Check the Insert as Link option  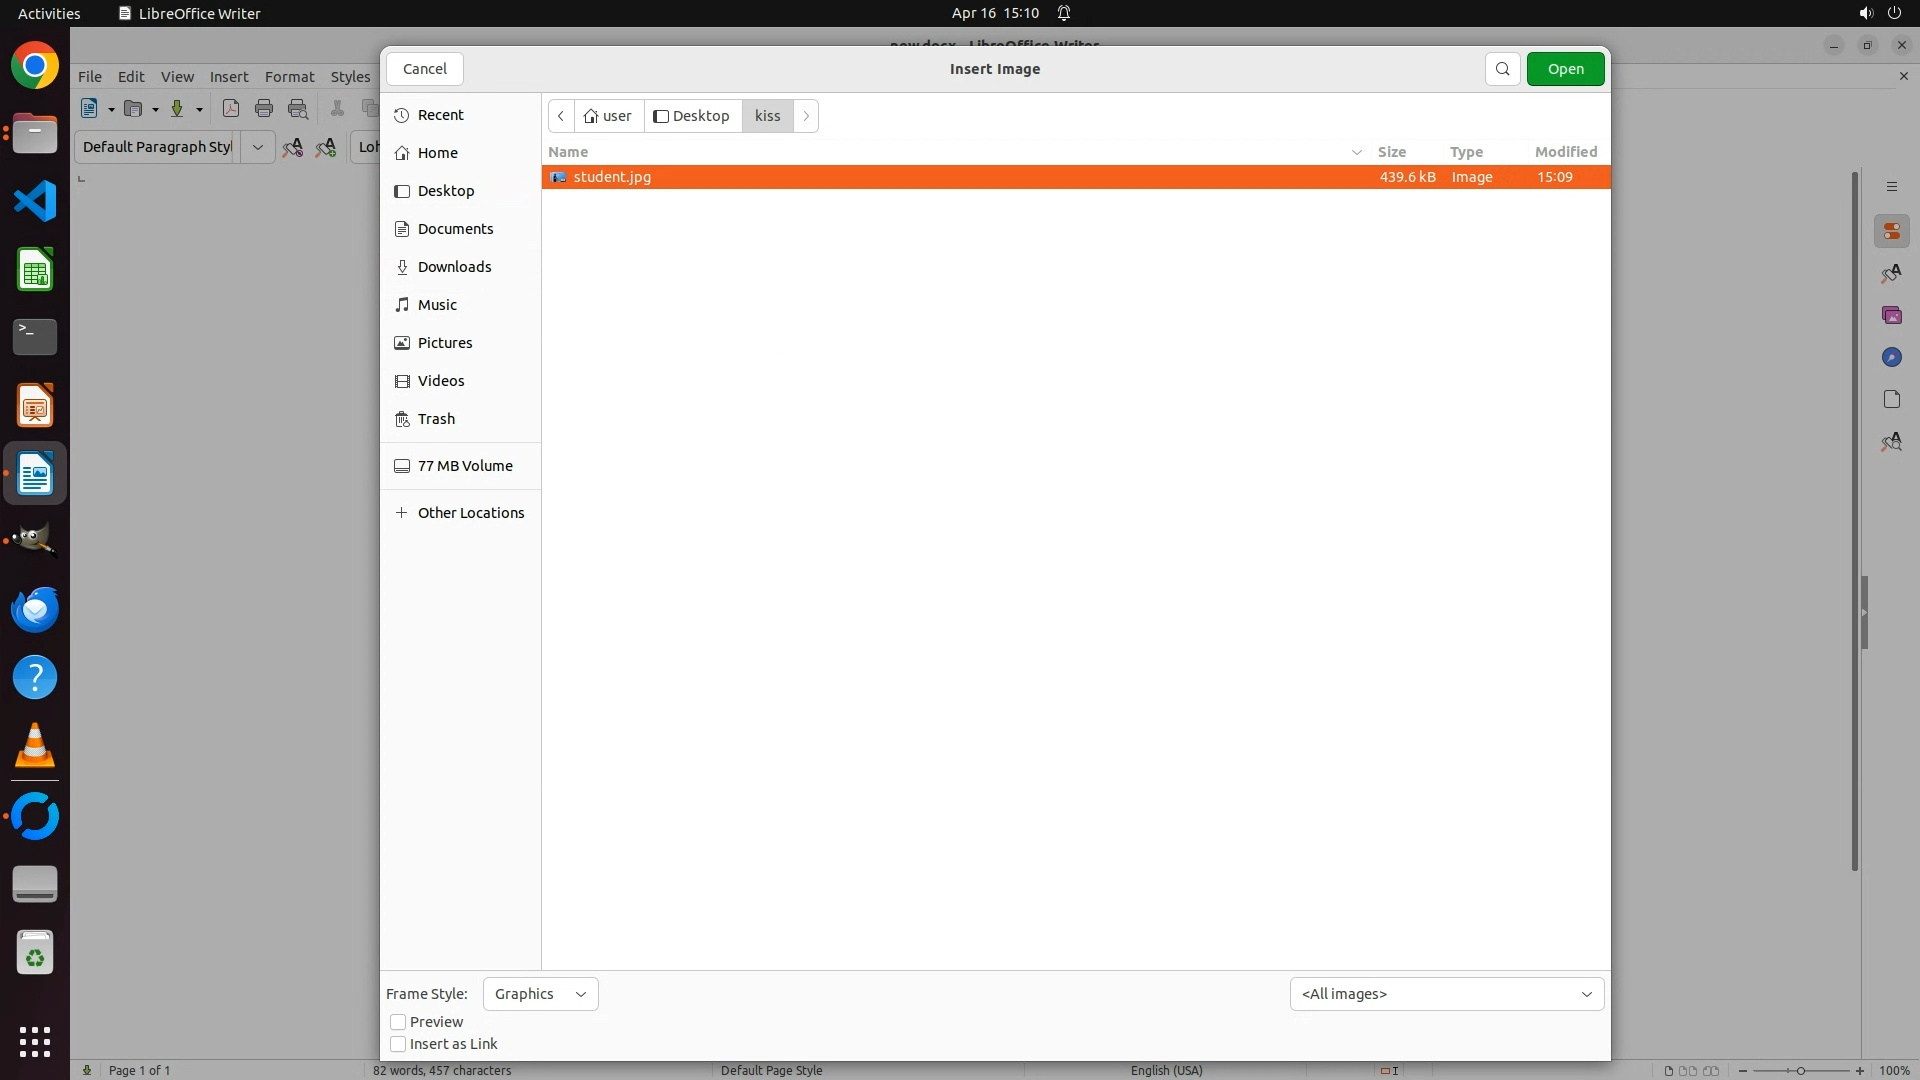pos(398,1044)
